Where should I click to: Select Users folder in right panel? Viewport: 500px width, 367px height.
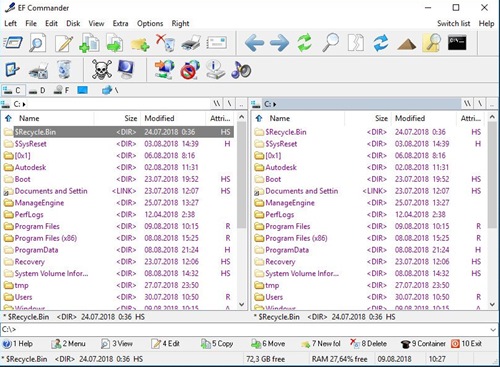point(369,297)
